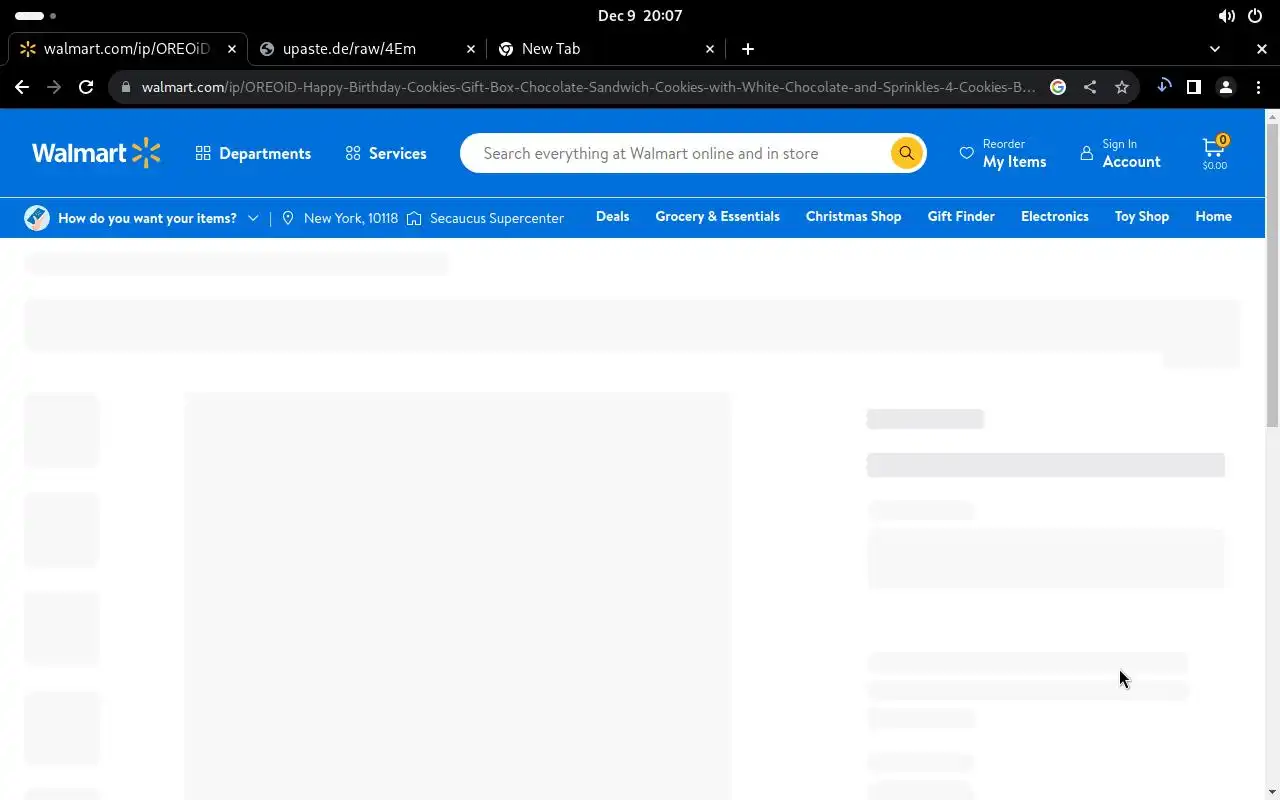Click the Walmart logo
This screenshot has height=800, width=1280.
pyautogui.click(x=96, y=153)
